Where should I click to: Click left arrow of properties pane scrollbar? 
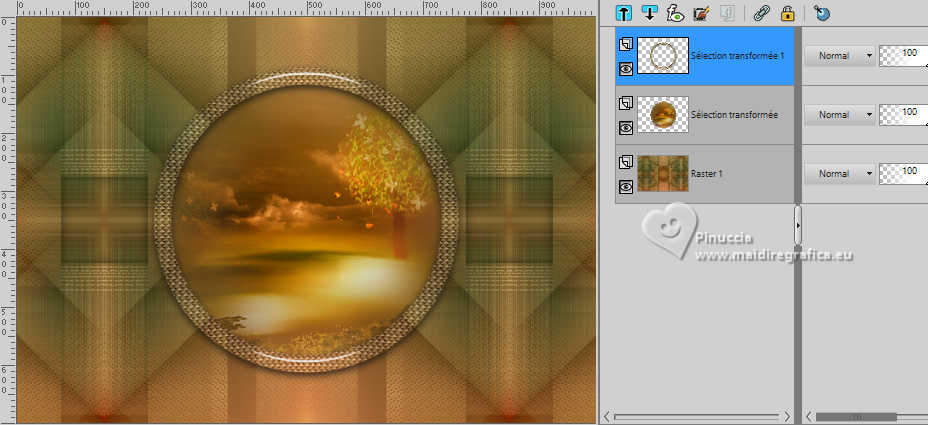(x=809, y=417)
